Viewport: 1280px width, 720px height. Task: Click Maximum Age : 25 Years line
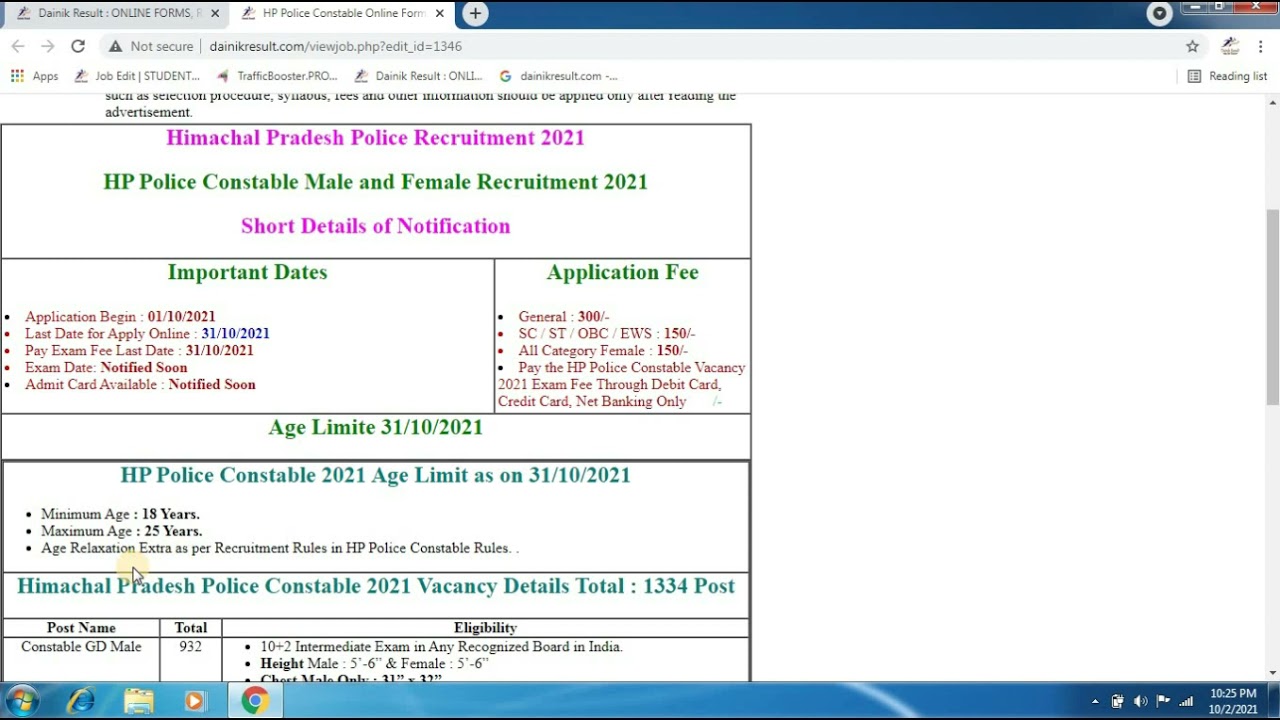click(x=121, y=531)
